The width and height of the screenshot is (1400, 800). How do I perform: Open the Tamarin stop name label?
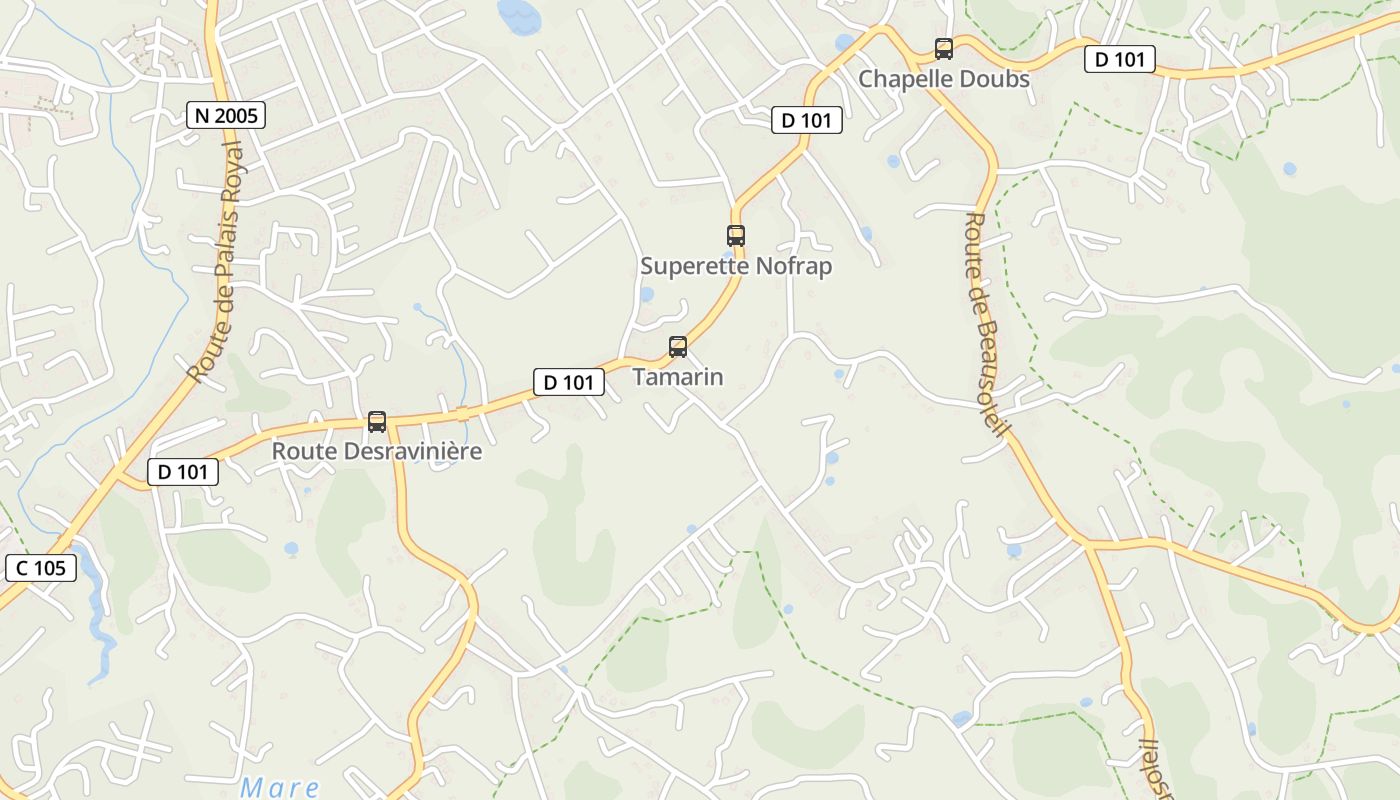[678, 377]
